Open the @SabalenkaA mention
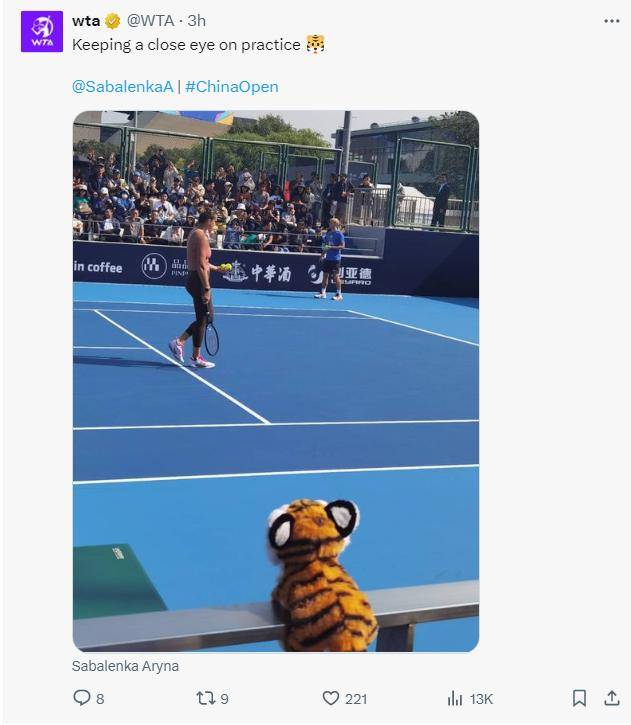The image size is (631, 725). tap(122, 86)
